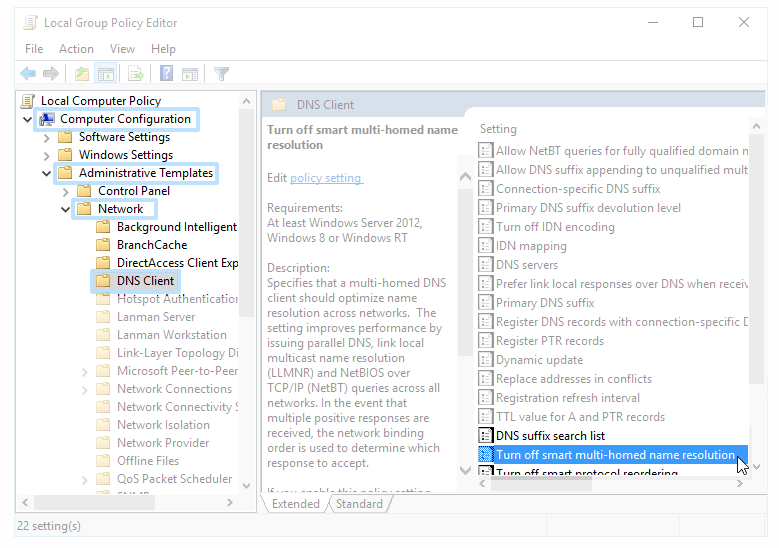The image size is (779, 548).
Task: Click policy icon beside Primary DNS suffix
Action: pos(485,303)
